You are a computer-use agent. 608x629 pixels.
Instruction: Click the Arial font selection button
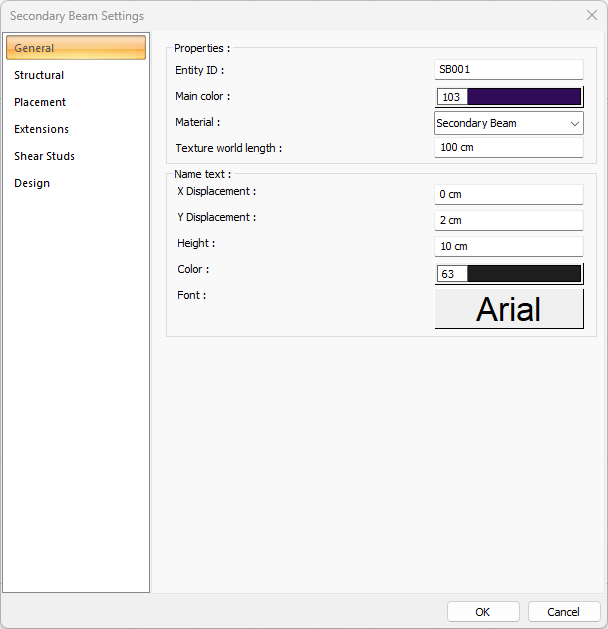[x=508, y=309]
